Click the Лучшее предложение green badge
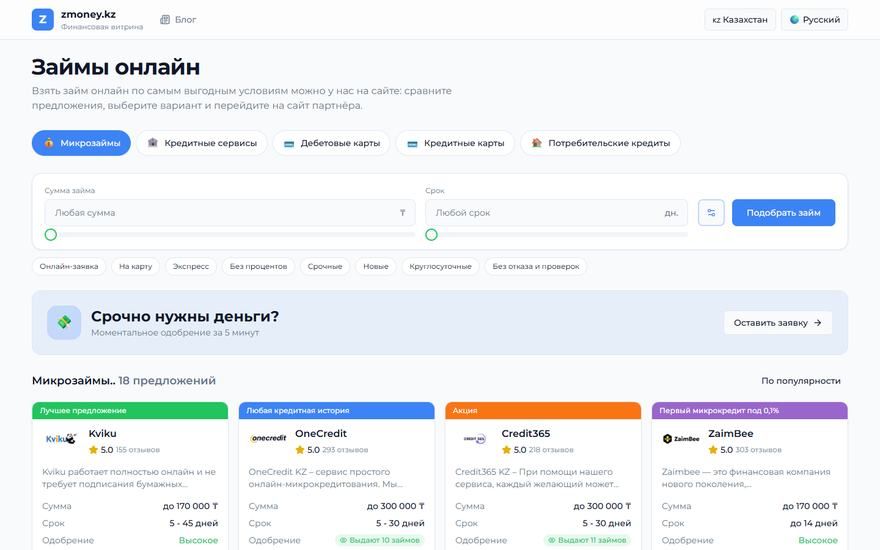The image size is (880, 550). pyautogui.click(x=130, y=410)
